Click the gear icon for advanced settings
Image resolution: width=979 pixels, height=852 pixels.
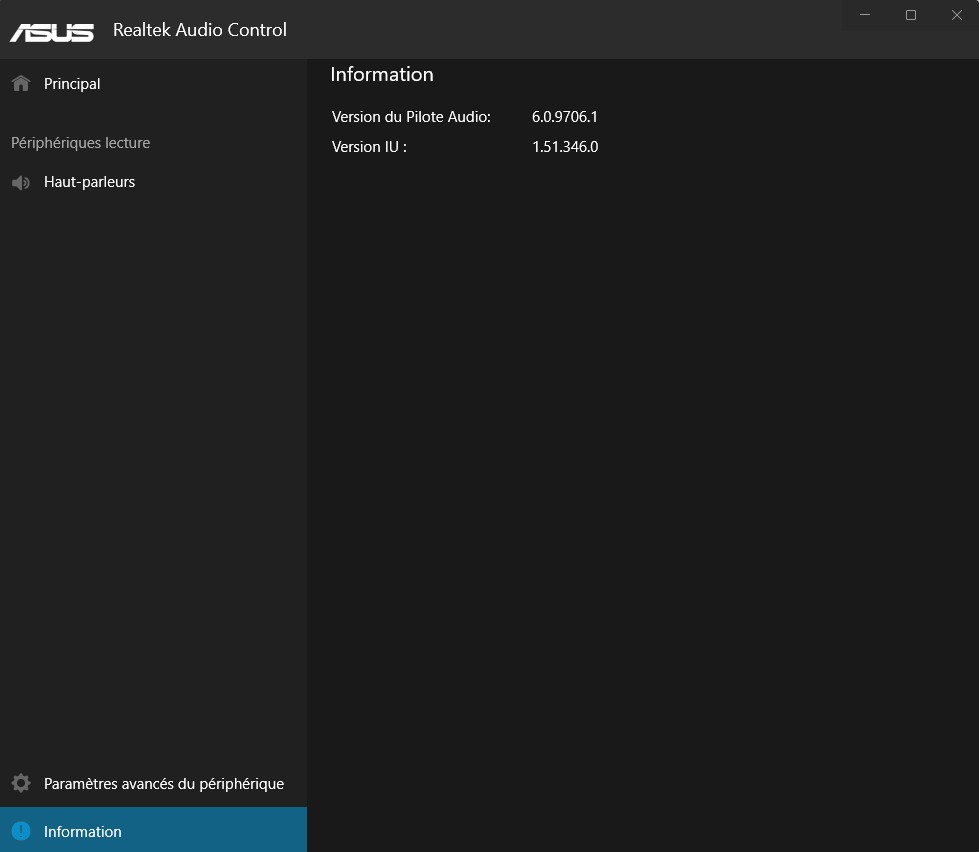pos(20,783)
